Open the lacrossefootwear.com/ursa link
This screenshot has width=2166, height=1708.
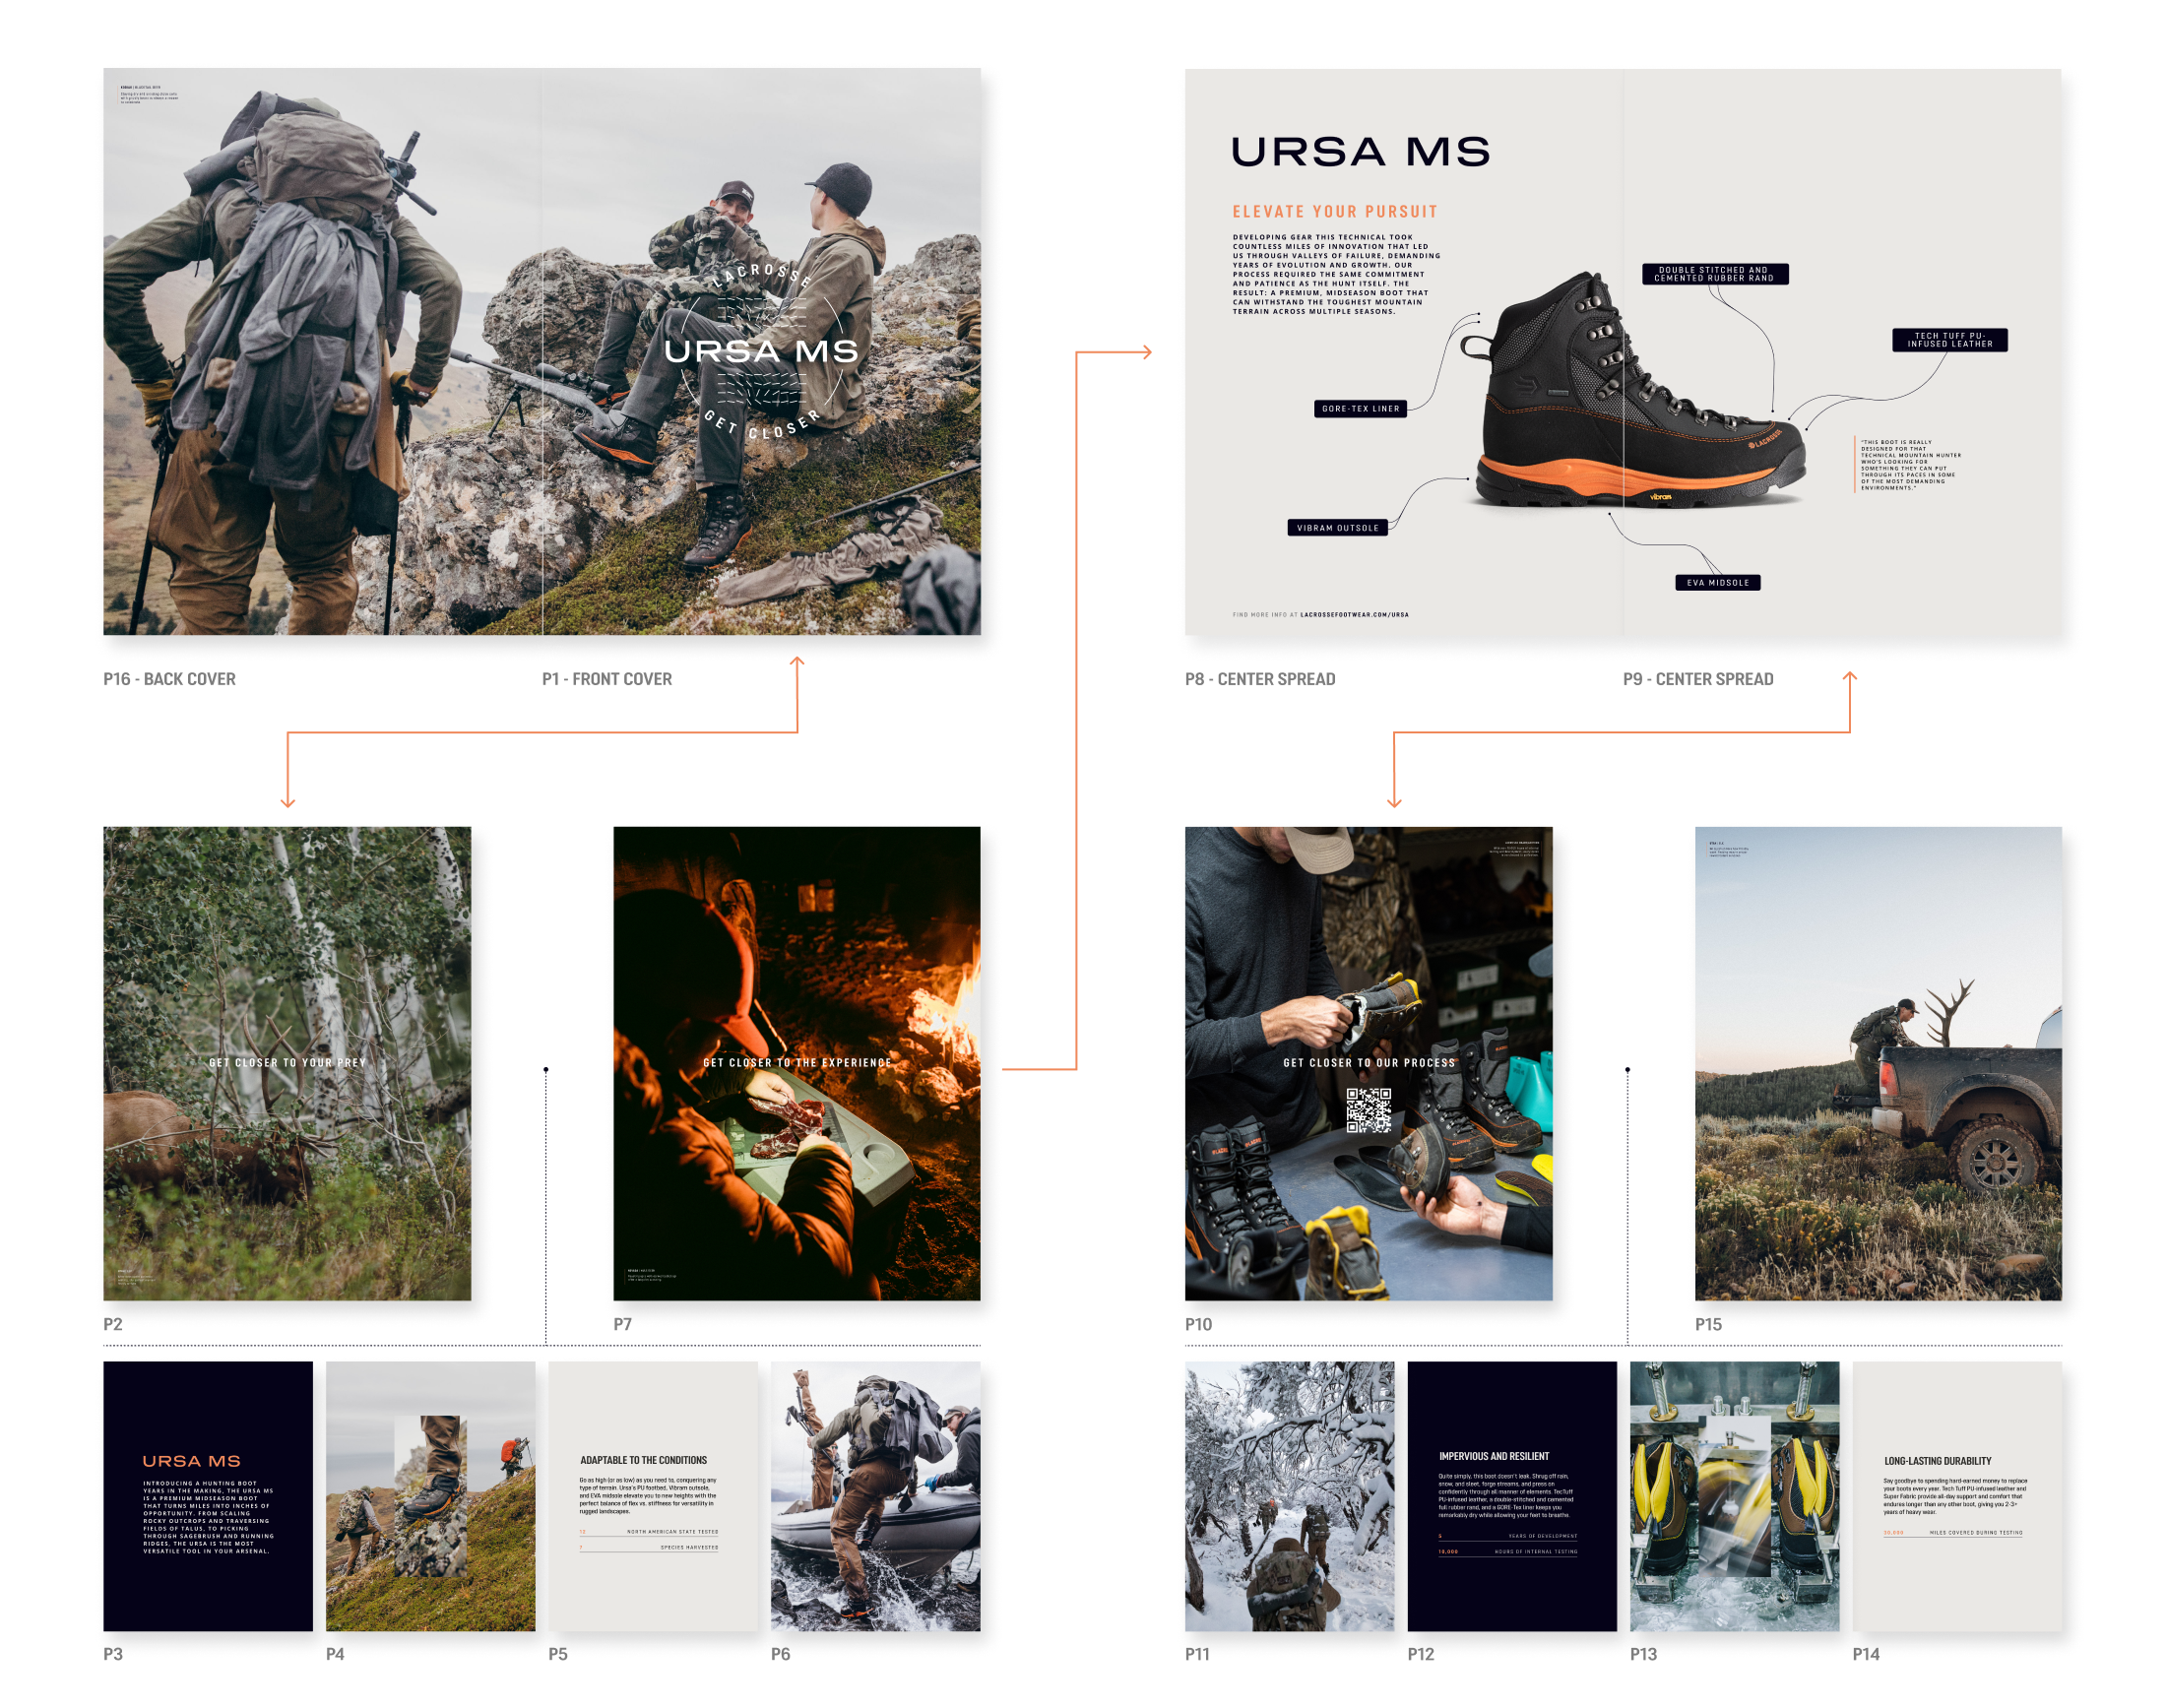(1354, 614)
